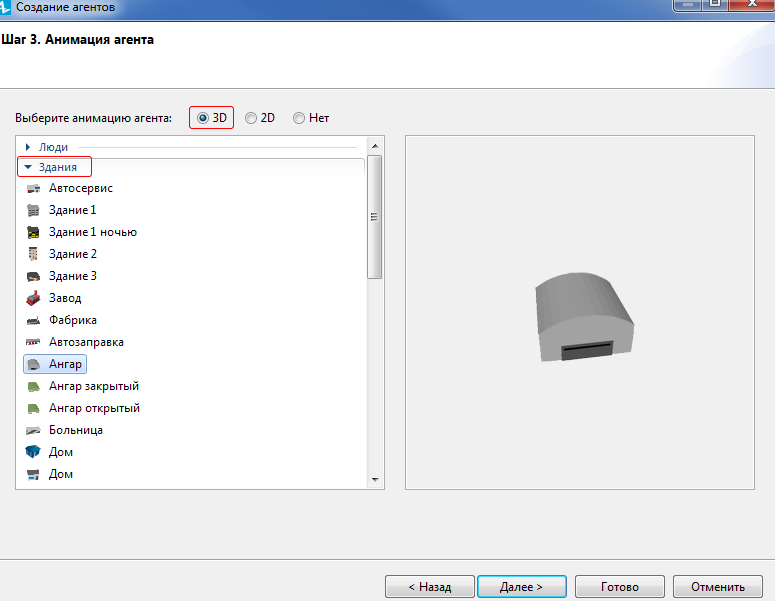The width and height of the screenshot is (775, 601).
Task: Switch animation type to 2D
Action: 251,118
